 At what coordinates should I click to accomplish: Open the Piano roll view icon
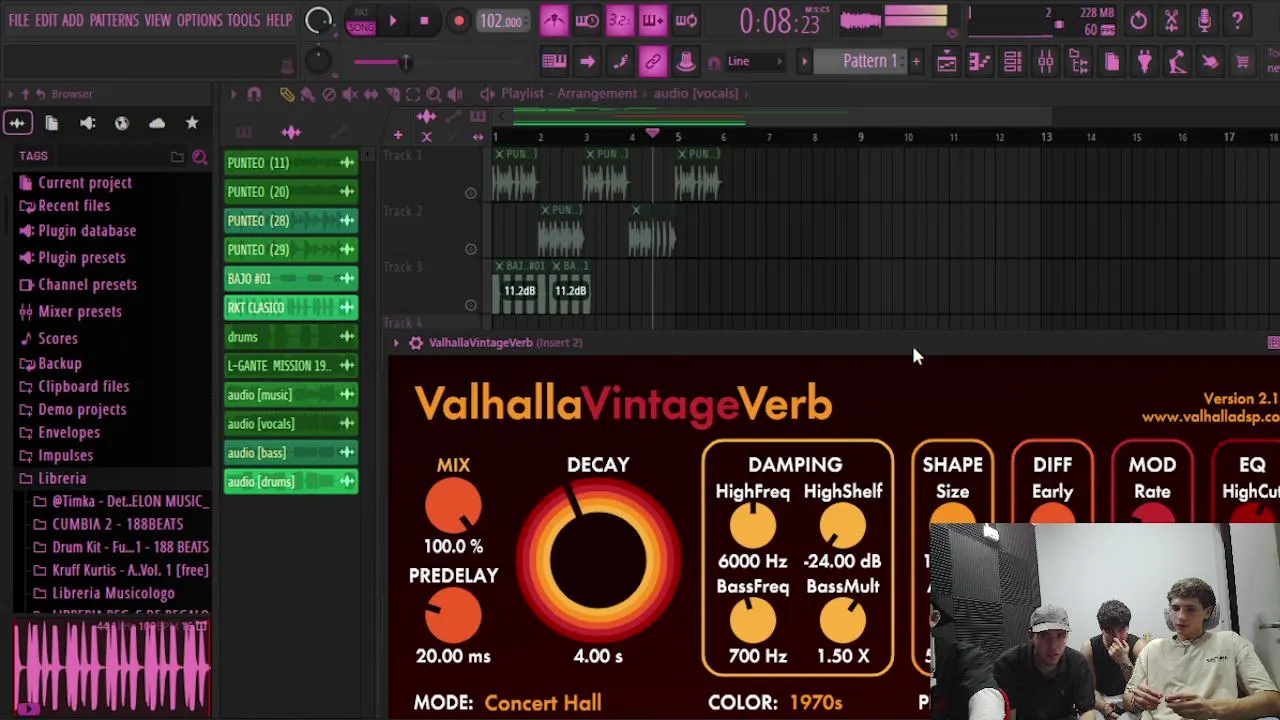tap(979, 62)
